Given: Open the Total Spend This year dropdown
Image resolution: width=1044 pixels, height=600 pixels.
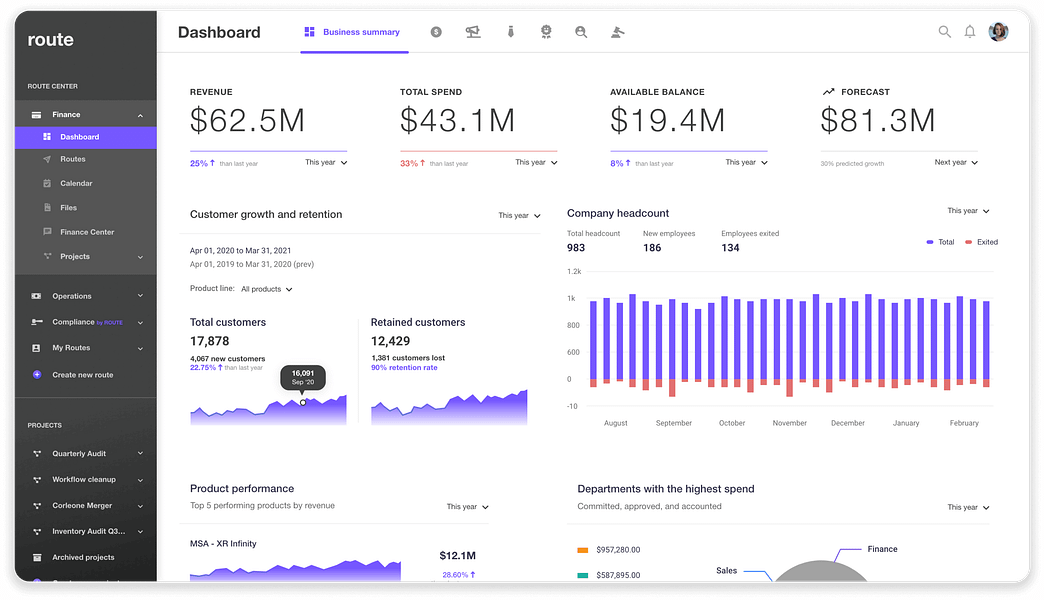Looking at the screenshot, I should click(x=536, y=162).
